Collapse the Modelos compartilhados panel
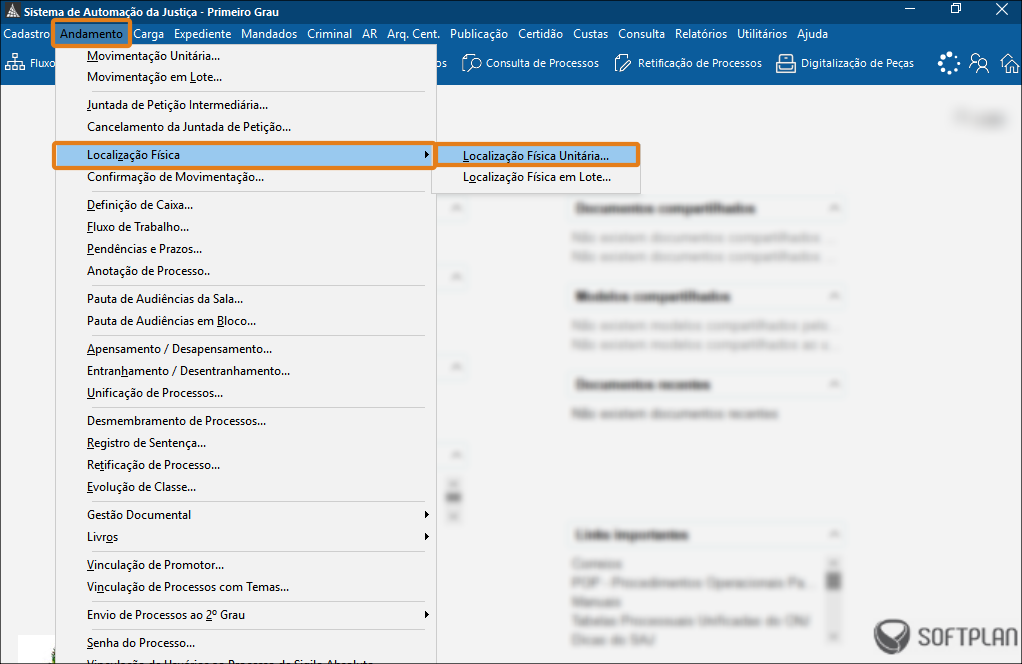The height and width of the screenshot is (664, 1022). [x=834, y=296]
